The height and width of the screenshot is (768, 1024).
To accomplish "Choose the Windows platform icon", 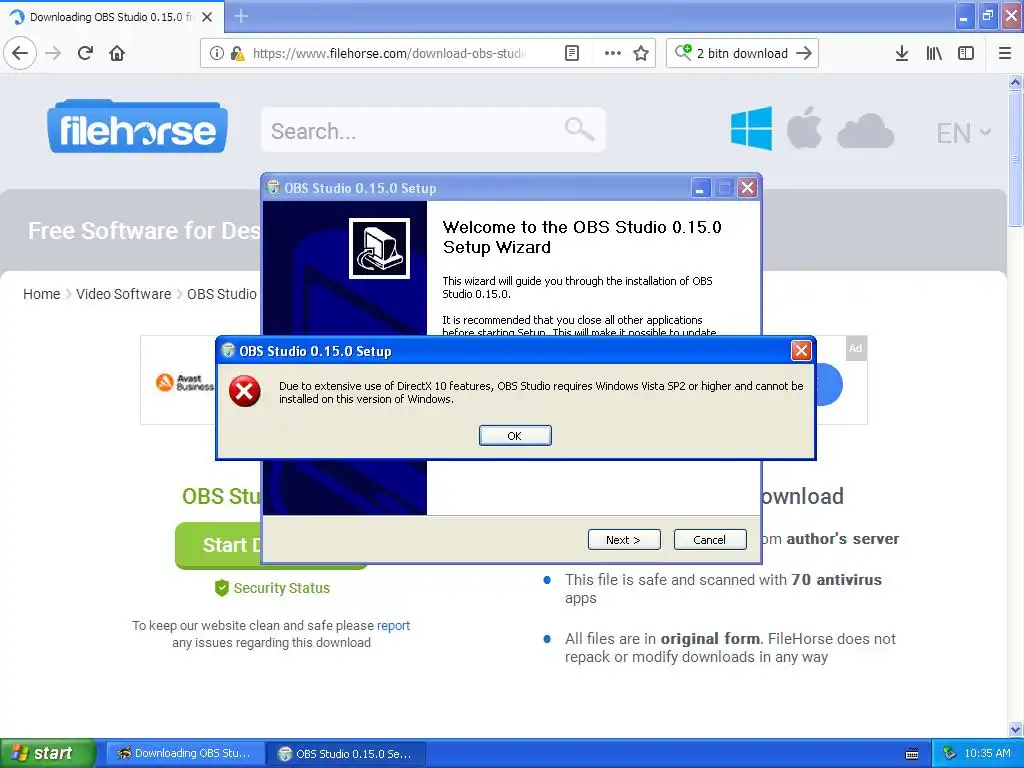I will pyautogui.click(x=751, y=129).
